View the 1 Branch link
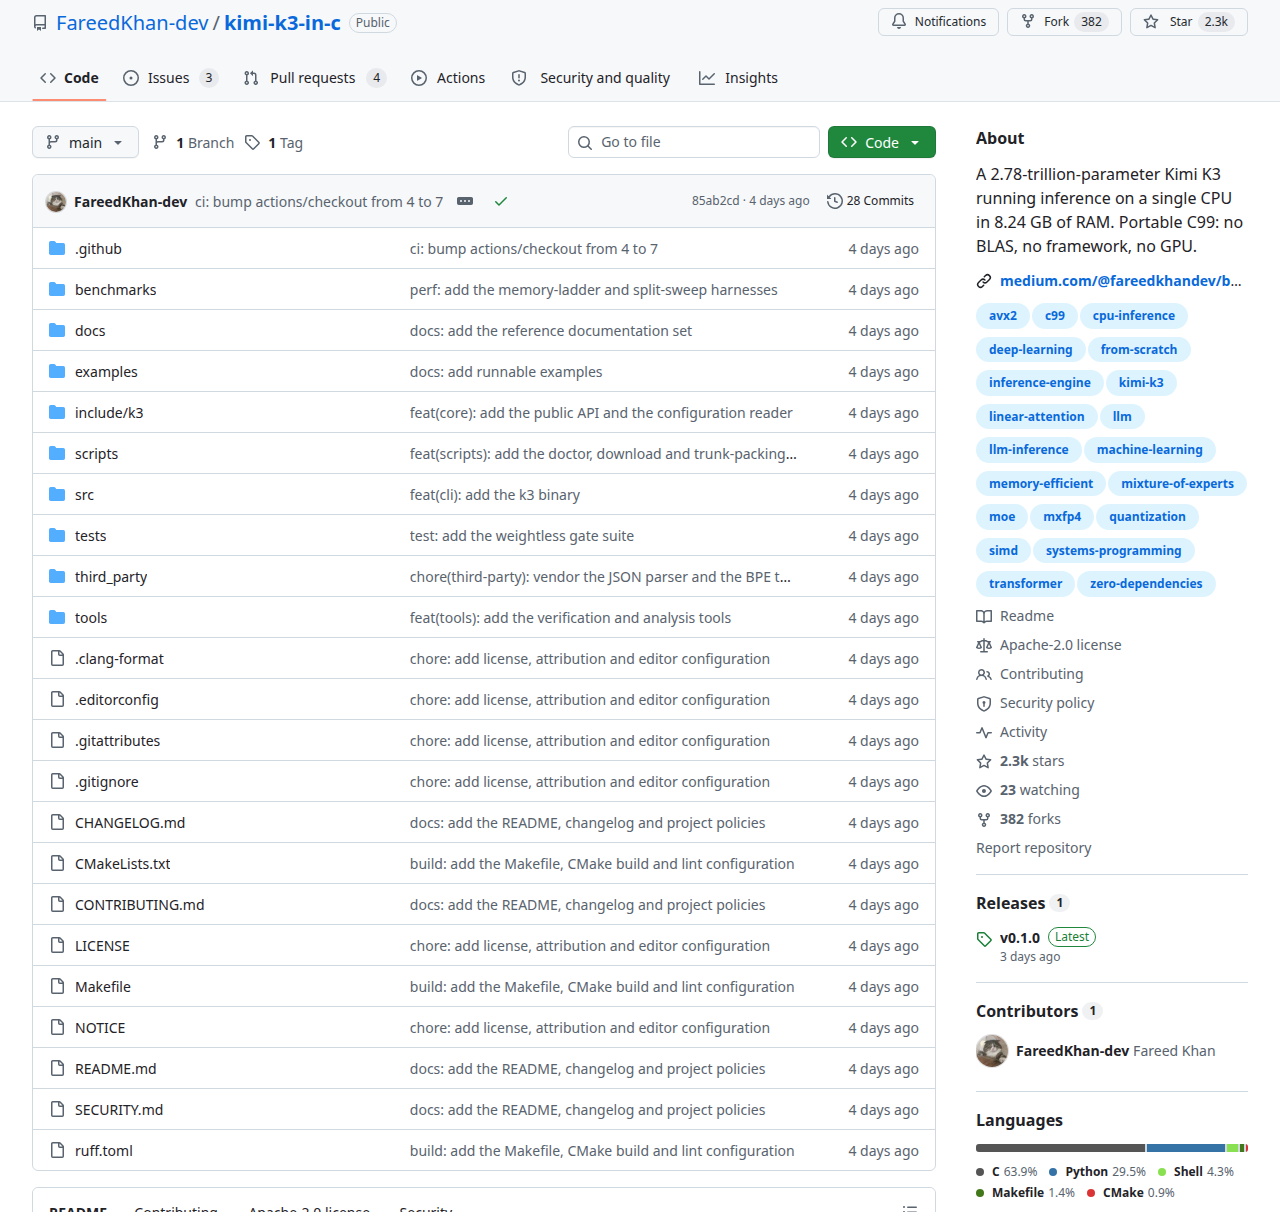The width and height of the screenshot is (1280, 1212). pos(193,143)
